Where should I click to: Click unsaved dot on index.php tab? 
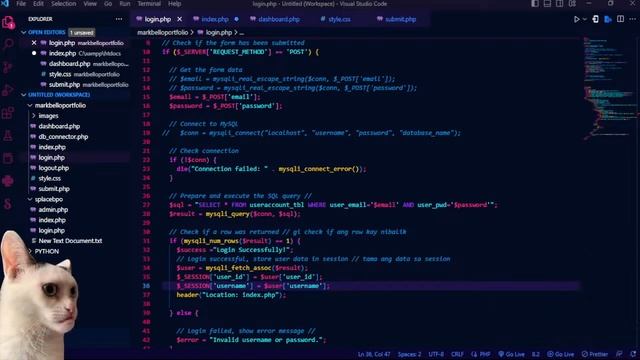pyautogui.click(x=236, y=19)
